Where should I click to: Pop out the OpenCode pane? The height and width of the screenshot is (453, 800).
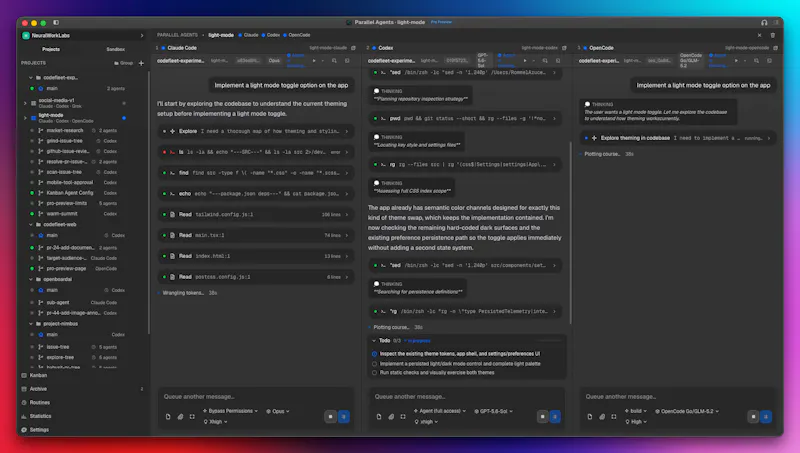coord(775,48)
